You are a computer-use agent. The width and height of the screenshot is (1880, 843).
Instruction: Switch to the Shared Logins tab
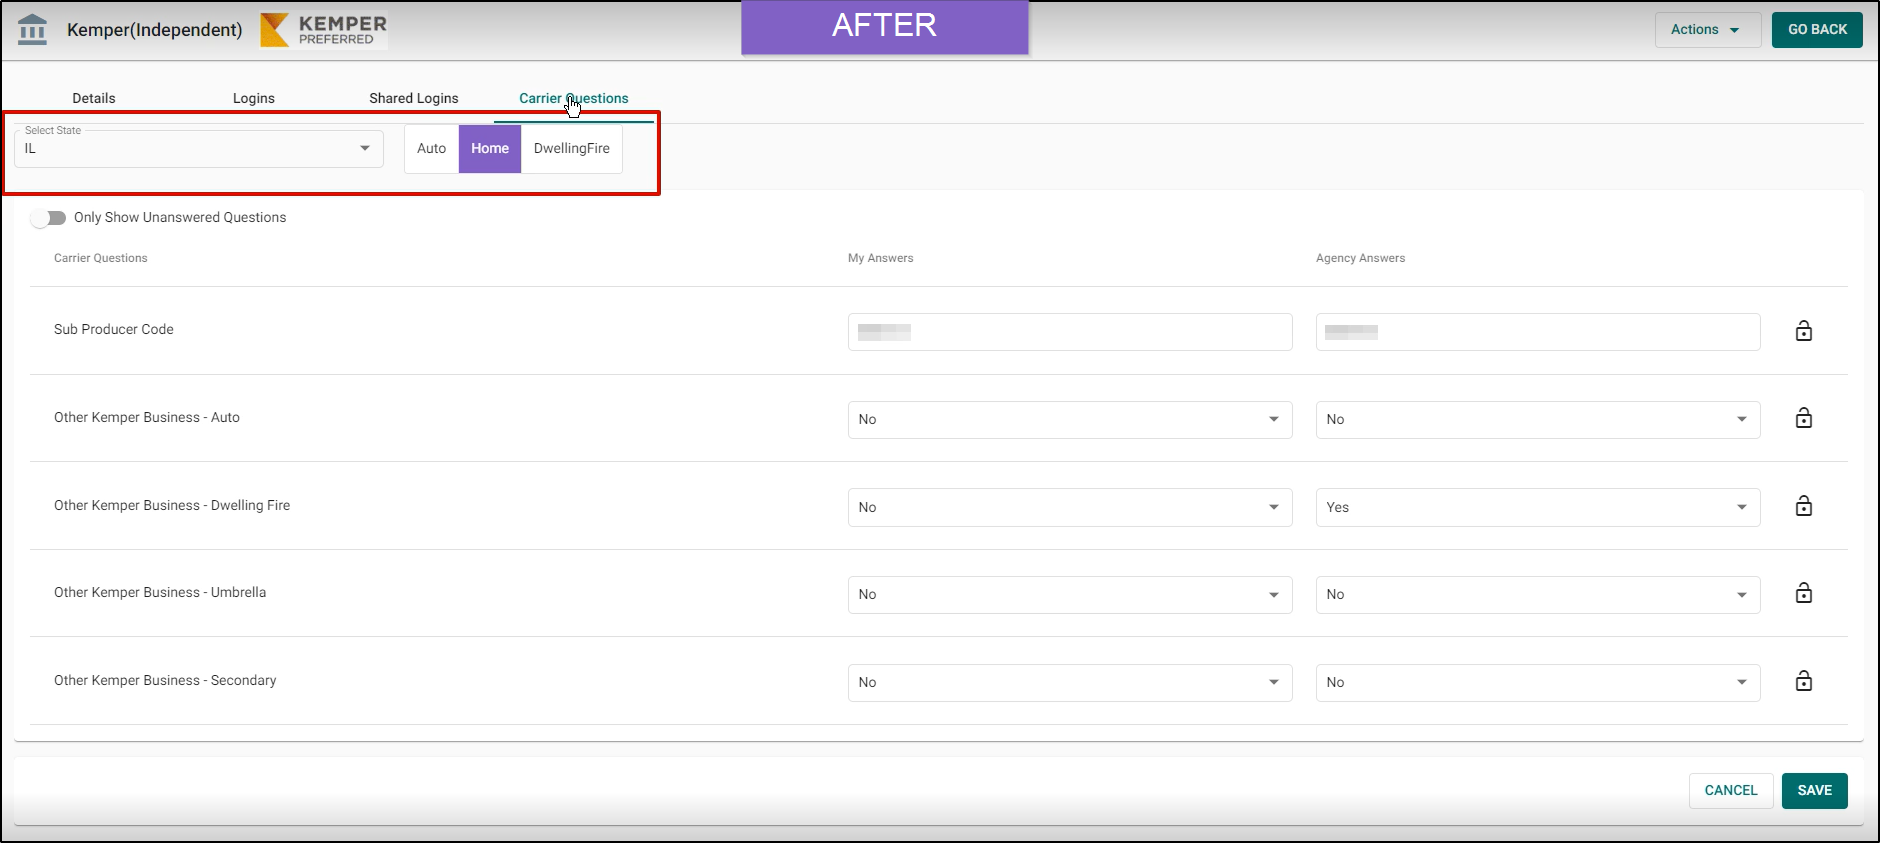(414, 98)
